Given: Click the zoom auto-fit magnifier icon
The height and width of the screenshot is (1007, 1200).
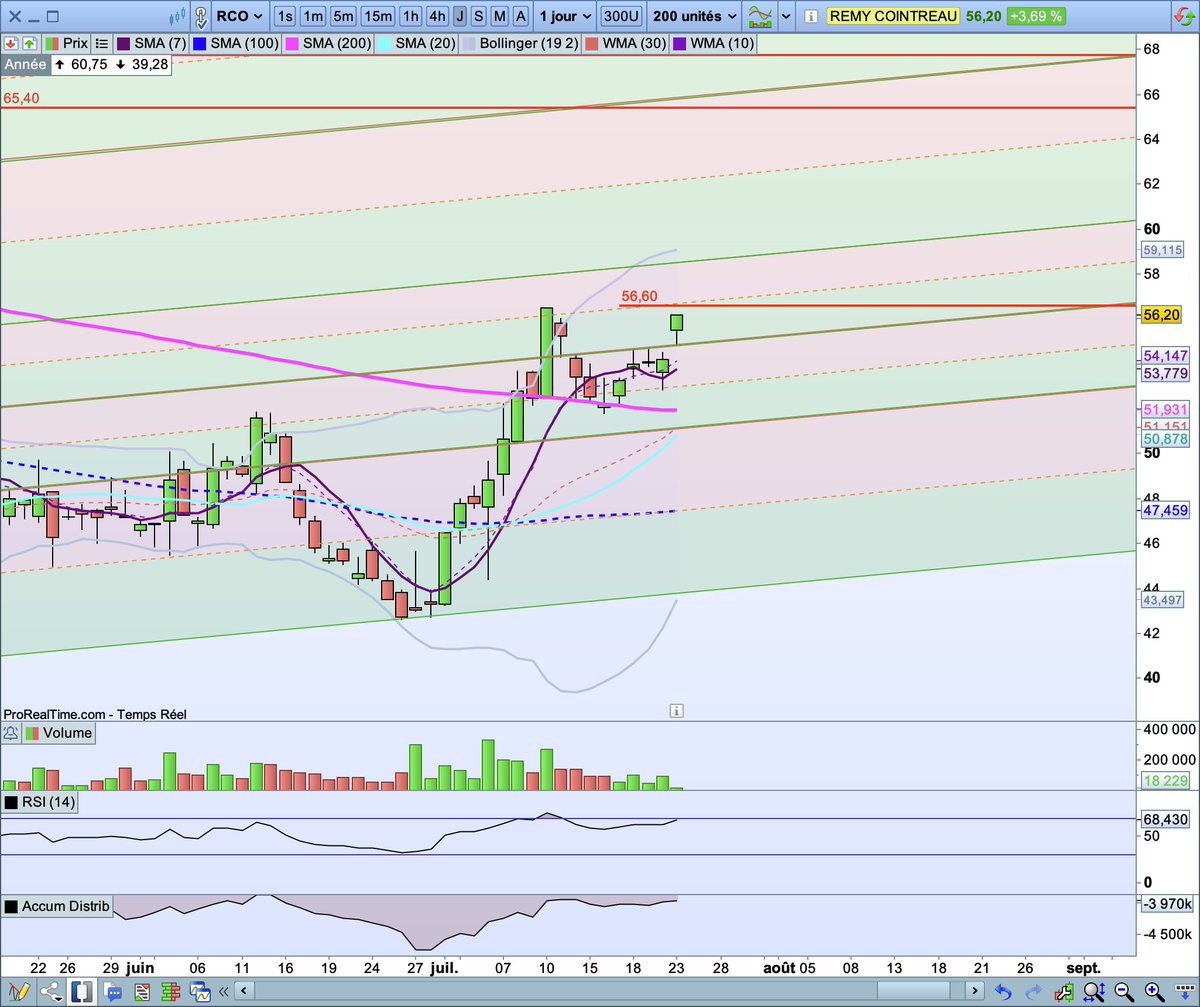Looking at the screenshot, I should (x=1094, y=992).
